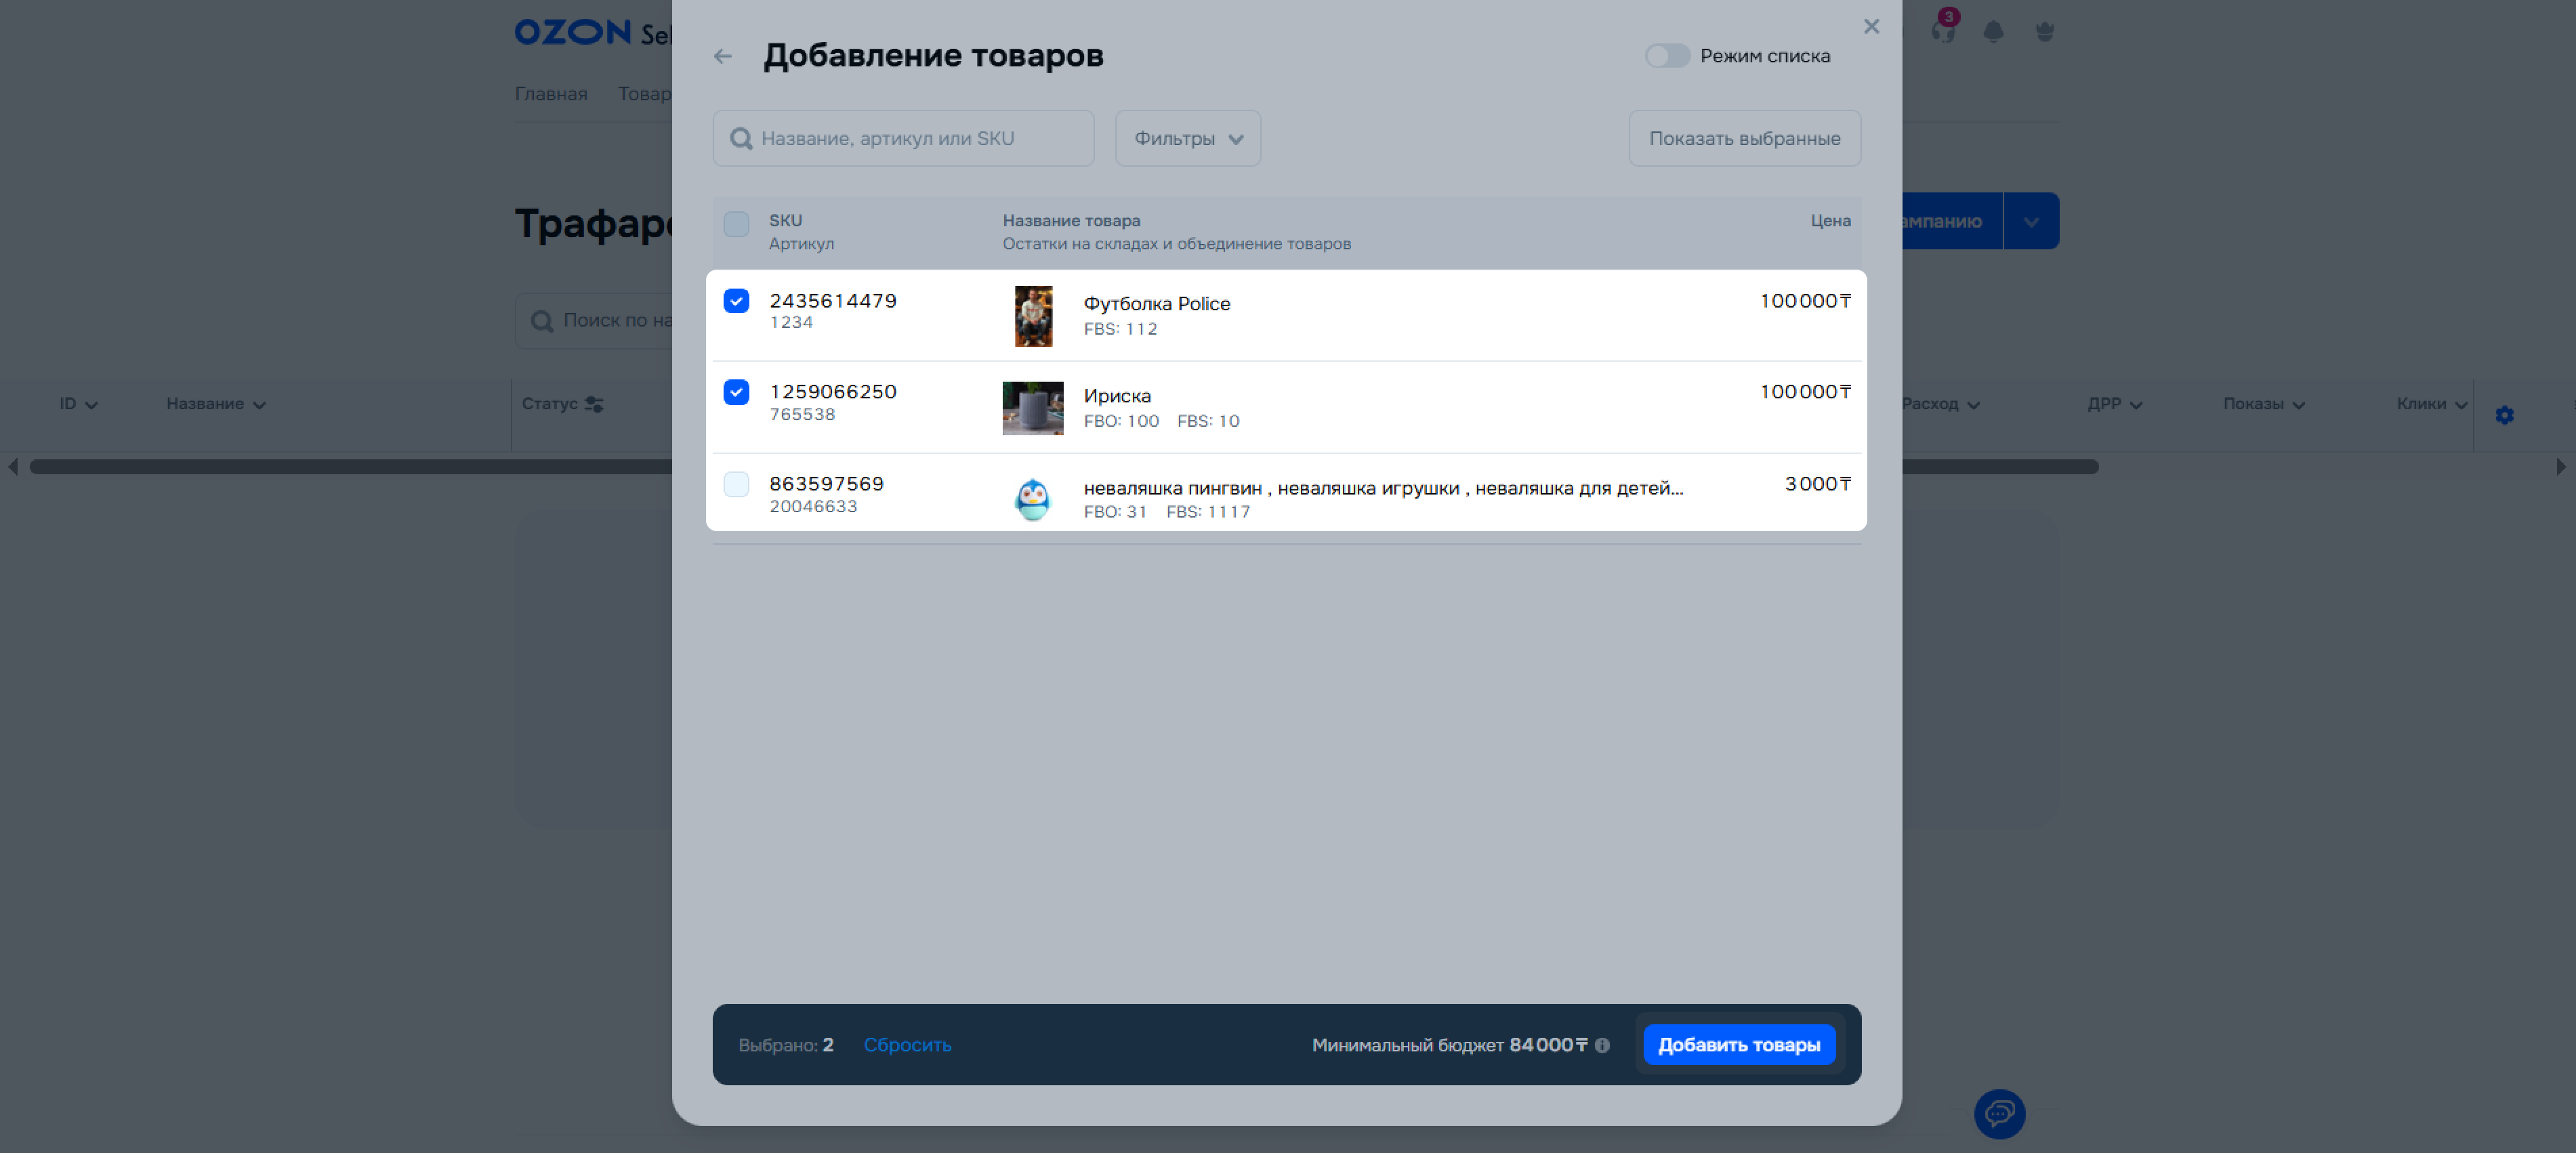Click the back arrow in dialog header
Viewport: 2576px width, 1153px height.
pyautogui.click(x=722, y=56)
